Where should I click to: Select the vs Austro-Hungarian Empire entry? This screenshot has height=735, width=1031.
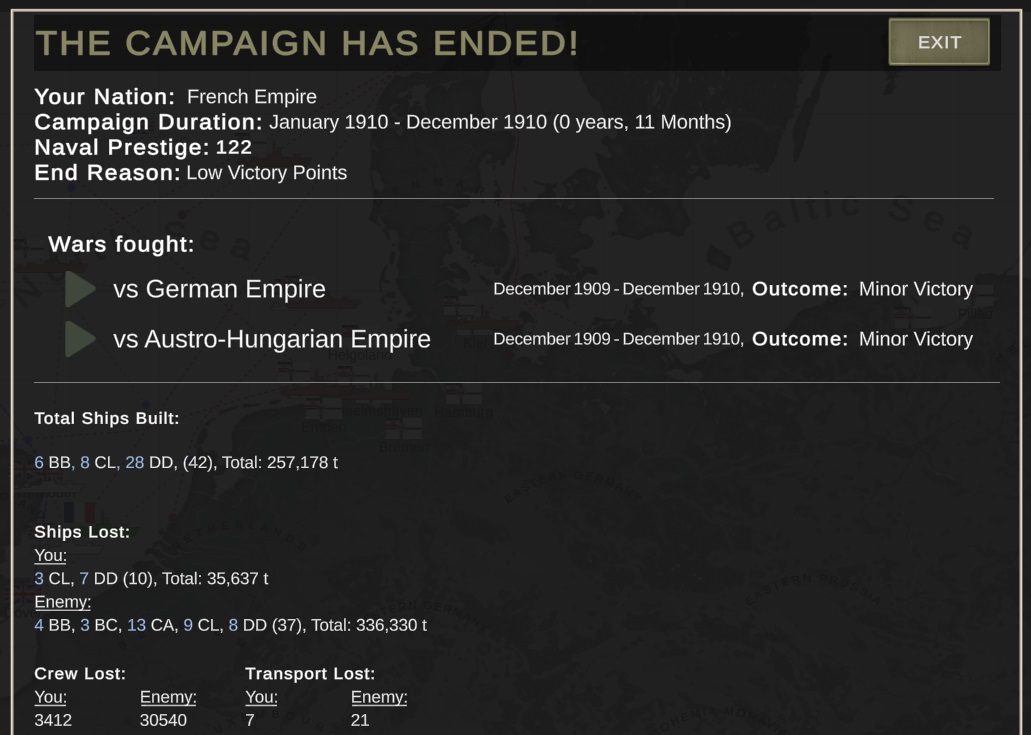pos(272,339)
